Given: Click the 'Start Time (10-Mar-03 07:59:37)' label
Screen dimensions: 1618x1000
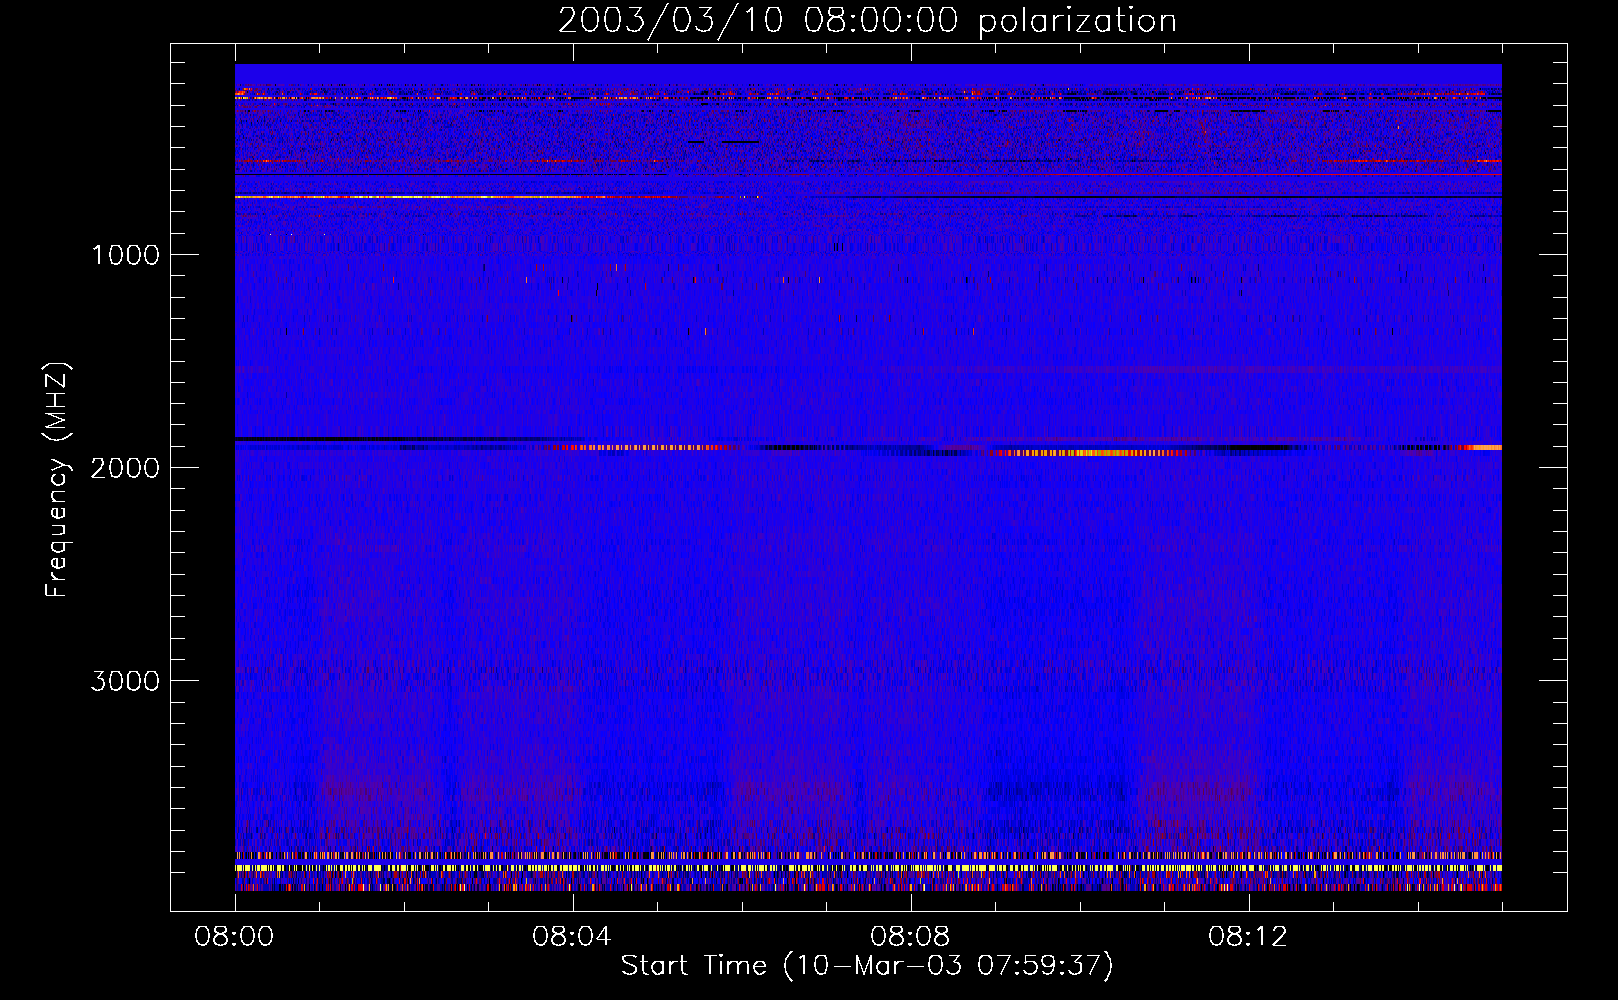Looking at the screenshot, I should pos(867,966).
